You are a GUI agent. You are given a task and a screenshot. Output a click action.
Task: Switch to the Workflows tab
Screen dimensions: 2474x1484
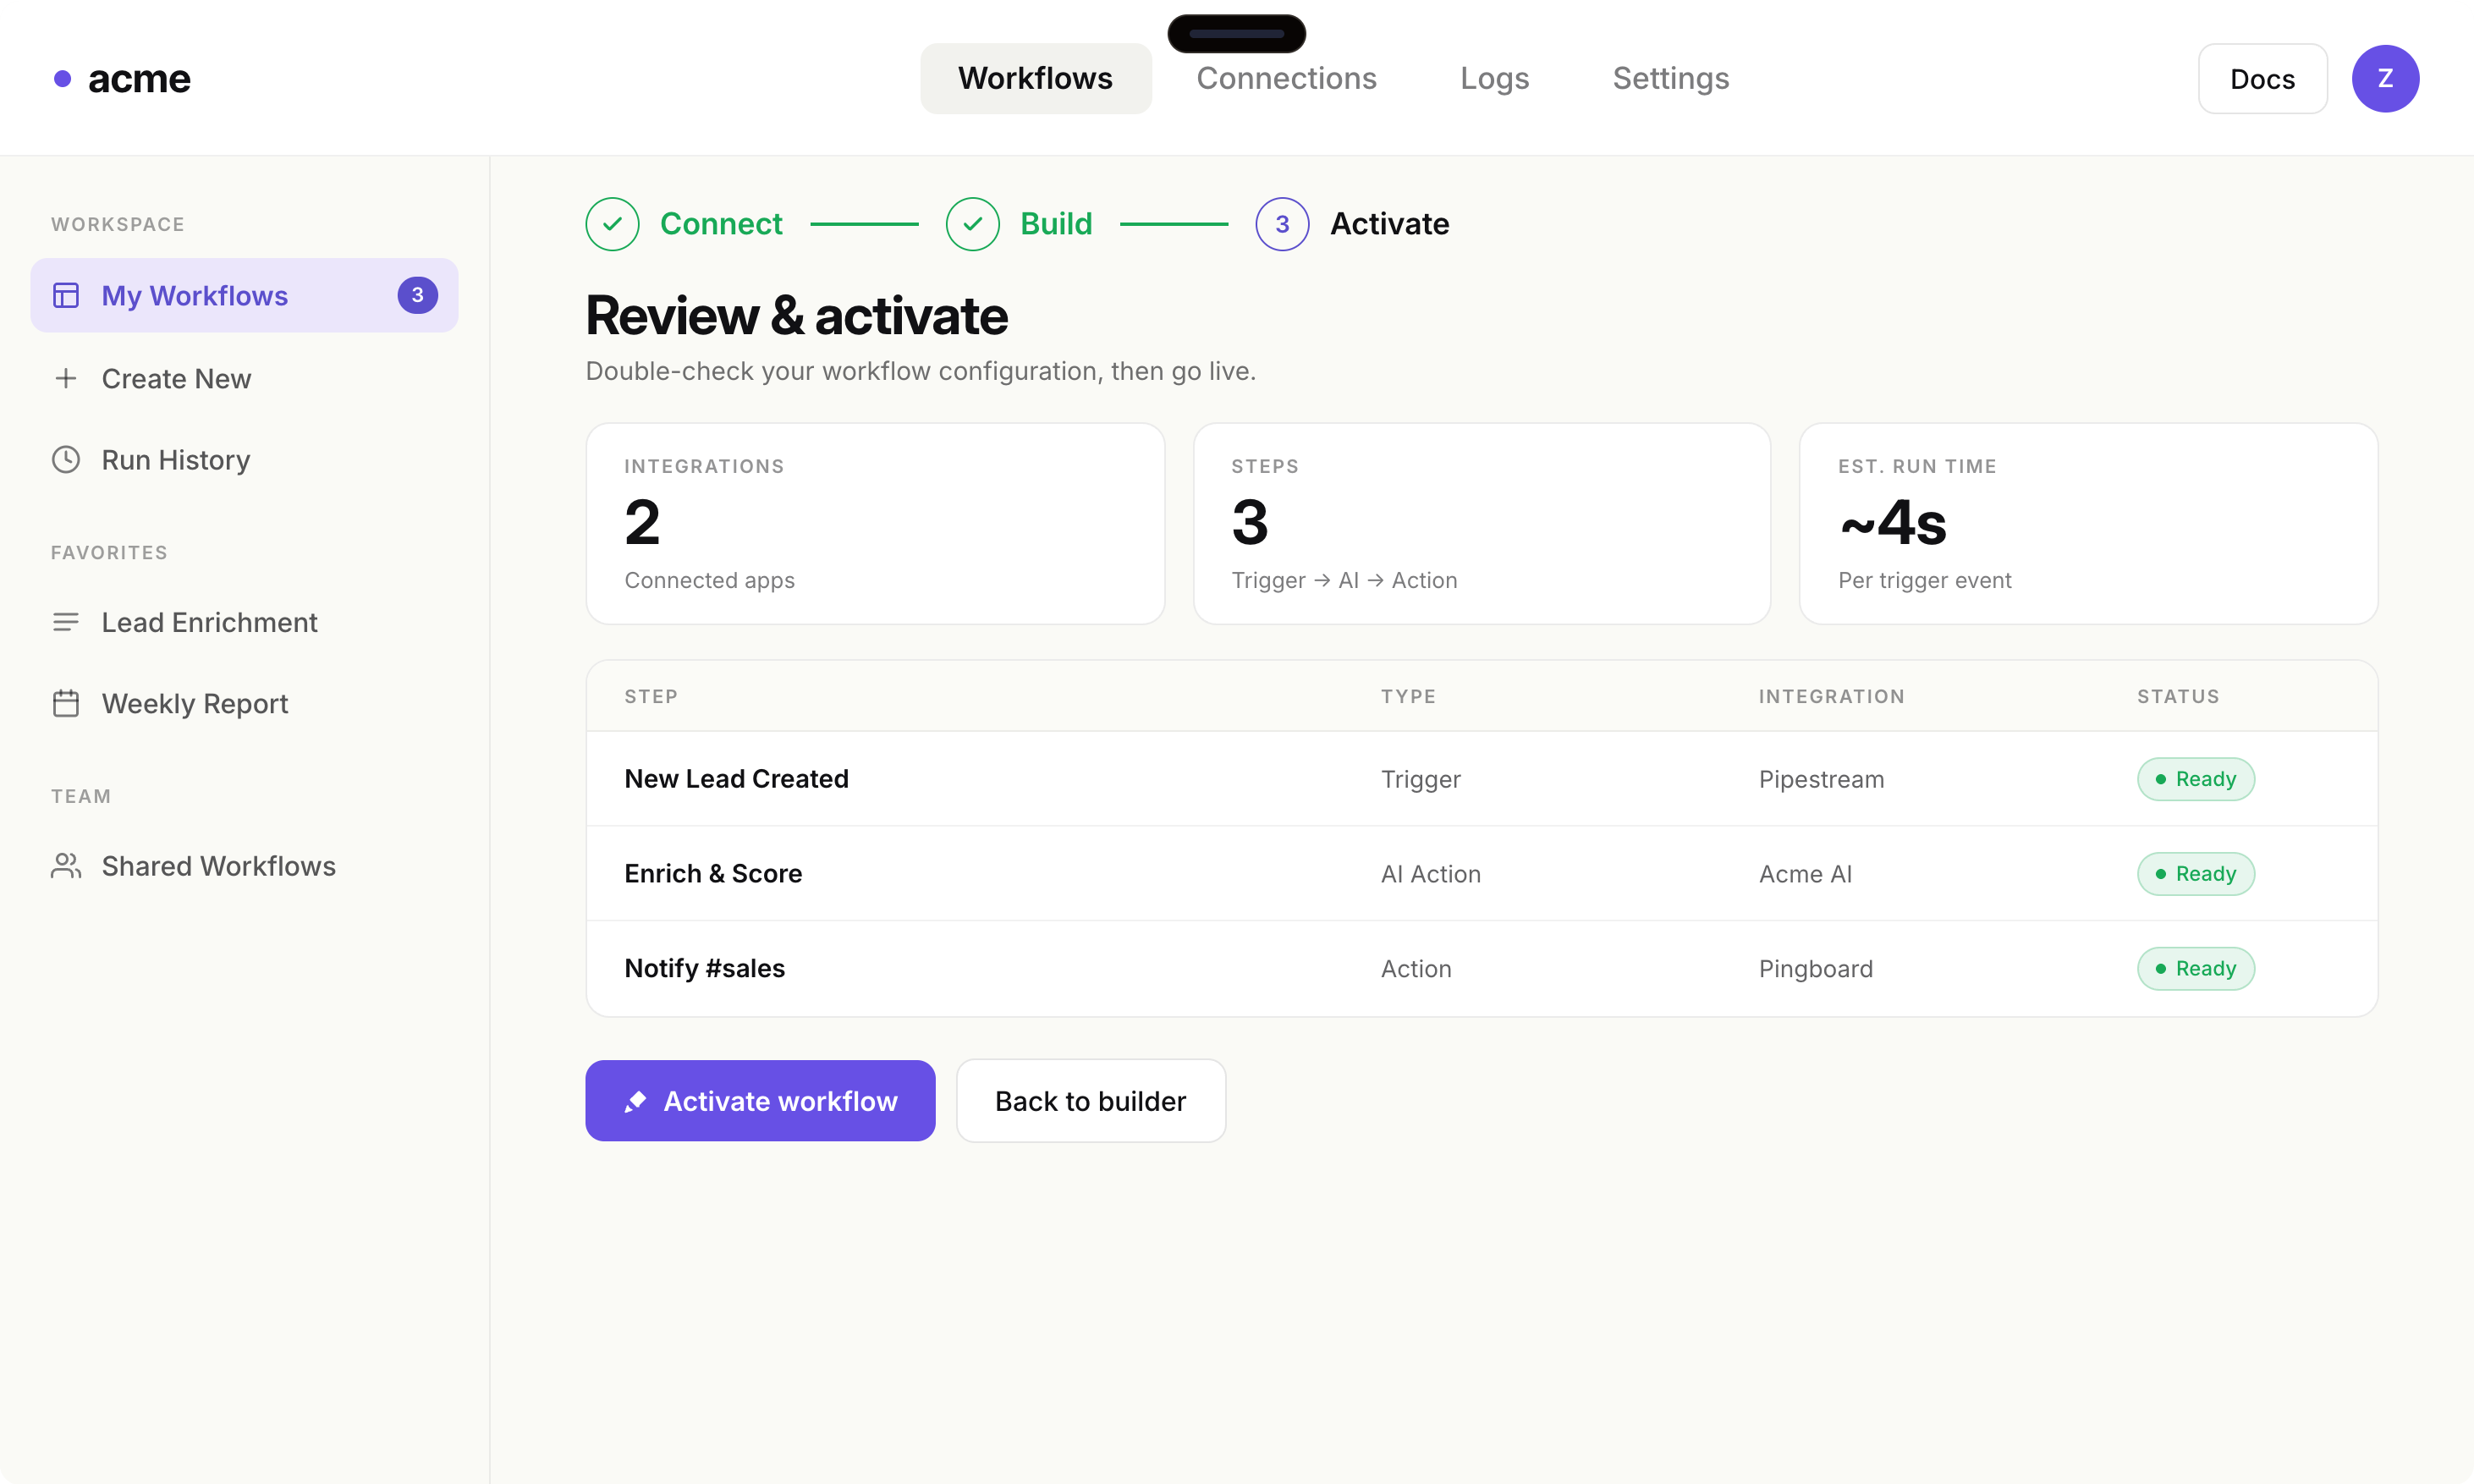coord(1035,78)
